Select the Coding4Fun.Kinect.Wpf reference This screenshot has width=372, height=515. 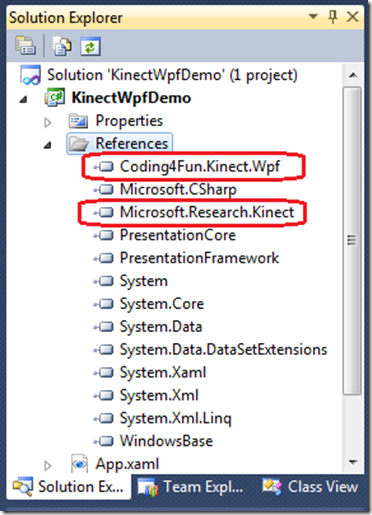click(x=200, y=166)
